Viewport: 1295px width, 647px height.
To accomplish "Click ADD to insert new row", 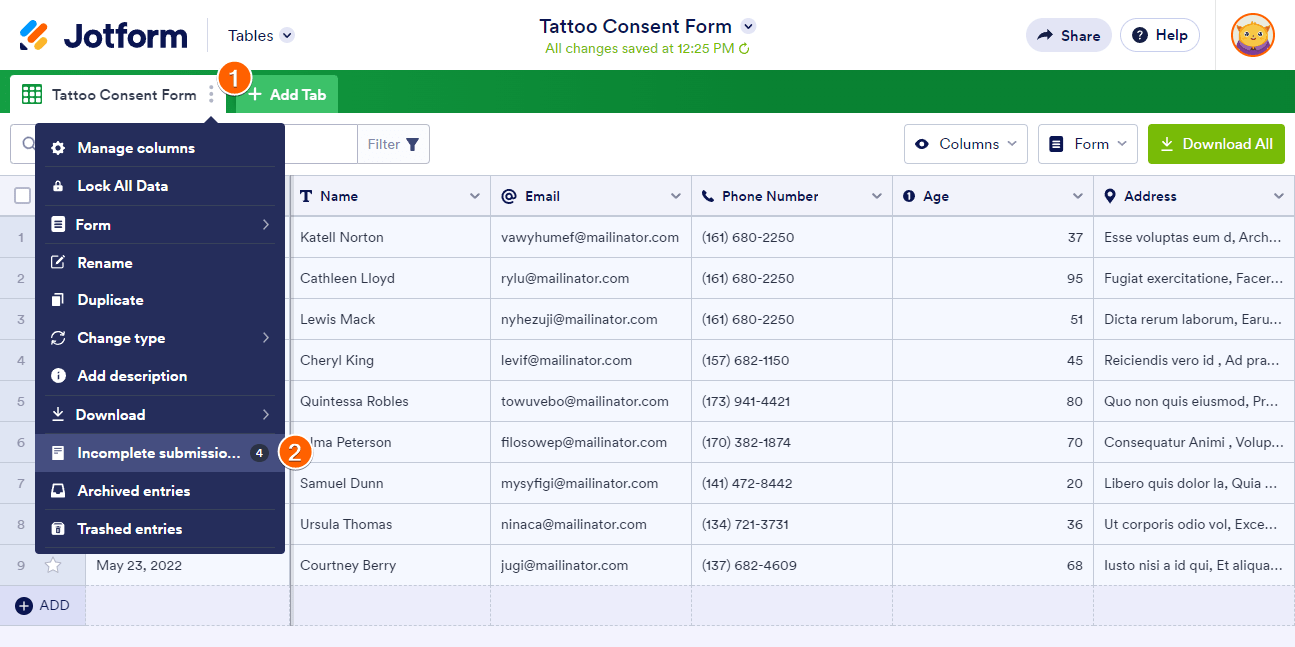I will point(43,606).
